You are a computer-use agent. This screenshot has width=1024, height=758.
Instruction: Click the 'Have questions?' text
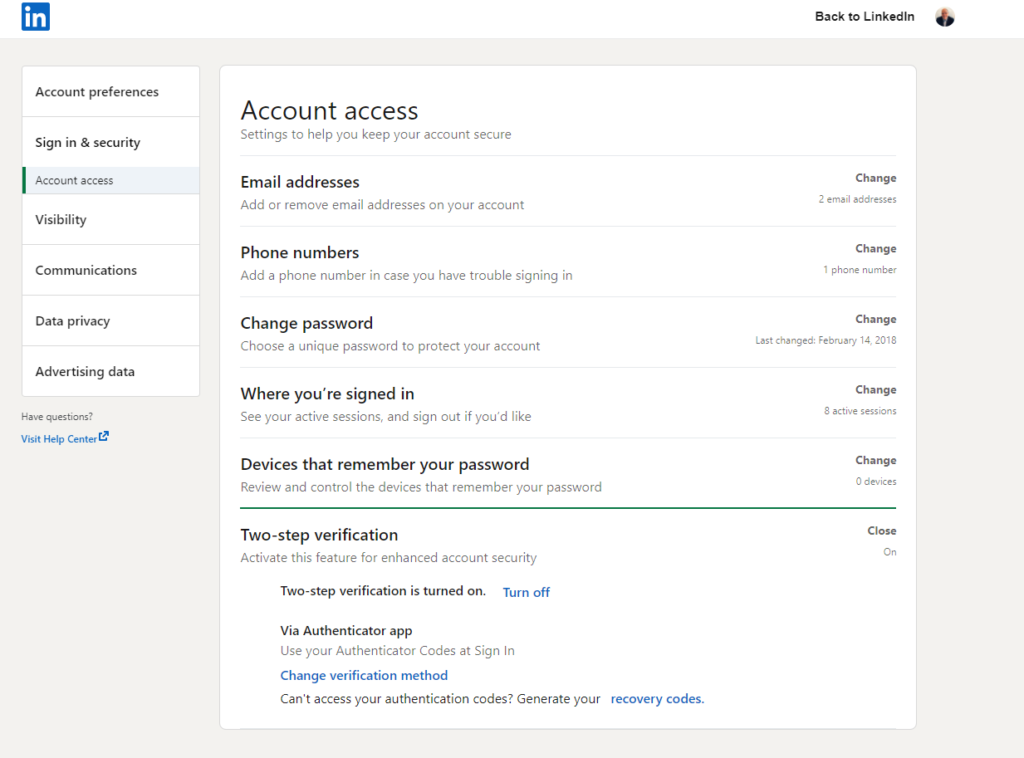[57, 417]
